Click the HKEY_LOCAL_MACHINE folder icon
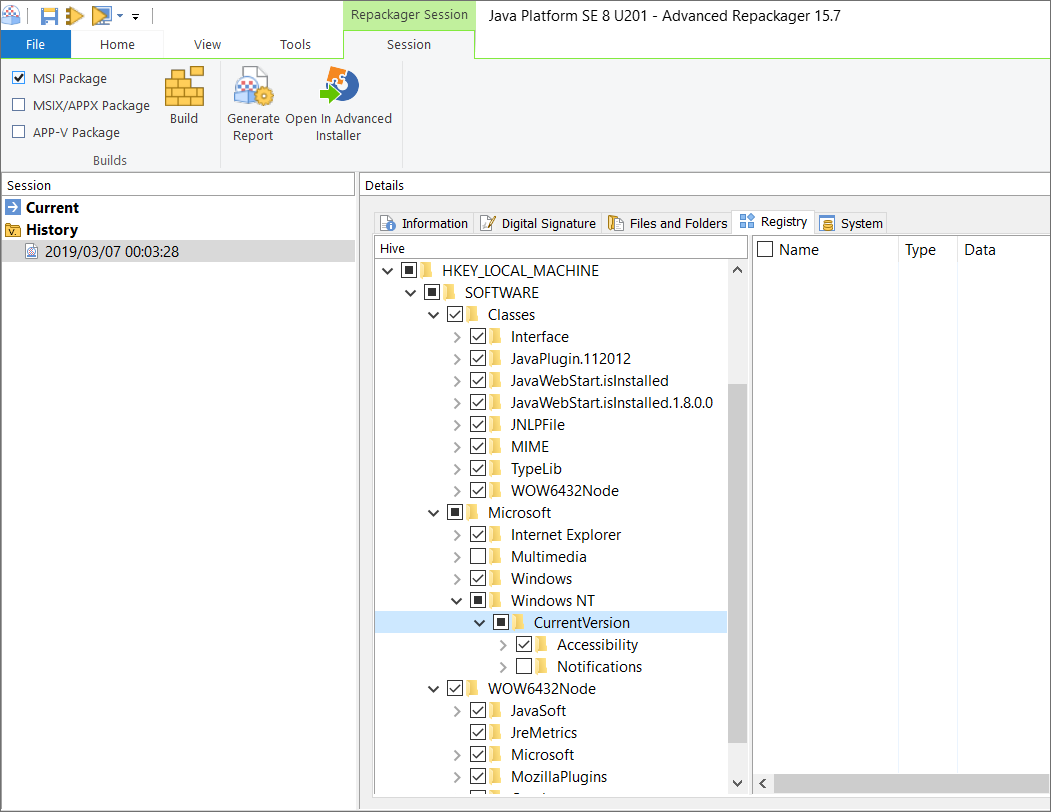Image resolution: width=1051 pixels, height=812 pixels. 427,270
